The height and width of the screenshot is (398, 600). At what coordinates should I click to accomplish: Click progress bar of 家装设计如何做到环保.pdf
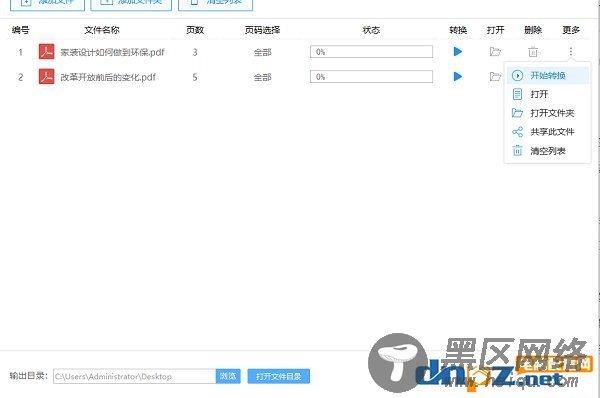[x=371, y=52]
